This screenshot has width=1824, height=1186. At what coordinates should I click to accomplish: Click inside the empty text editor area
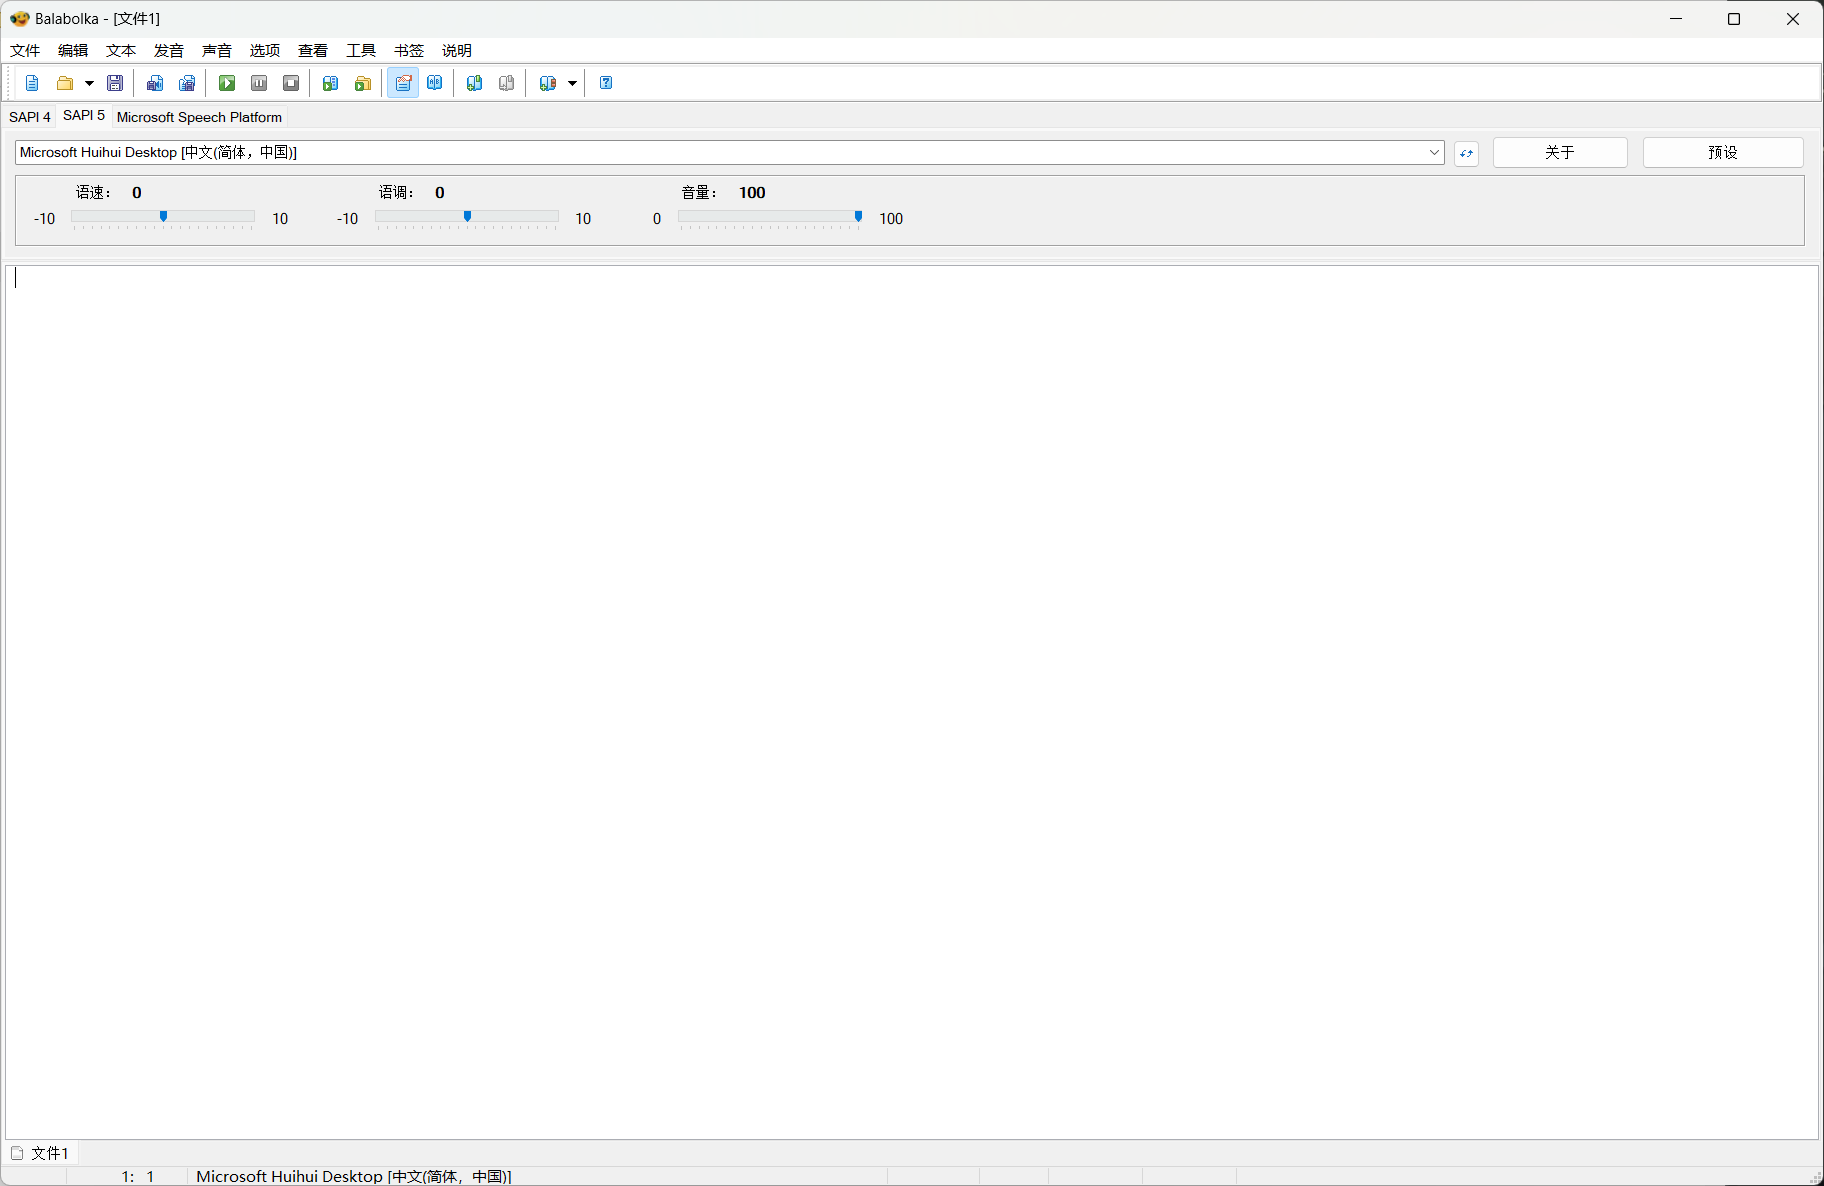(x=912, y=702)
